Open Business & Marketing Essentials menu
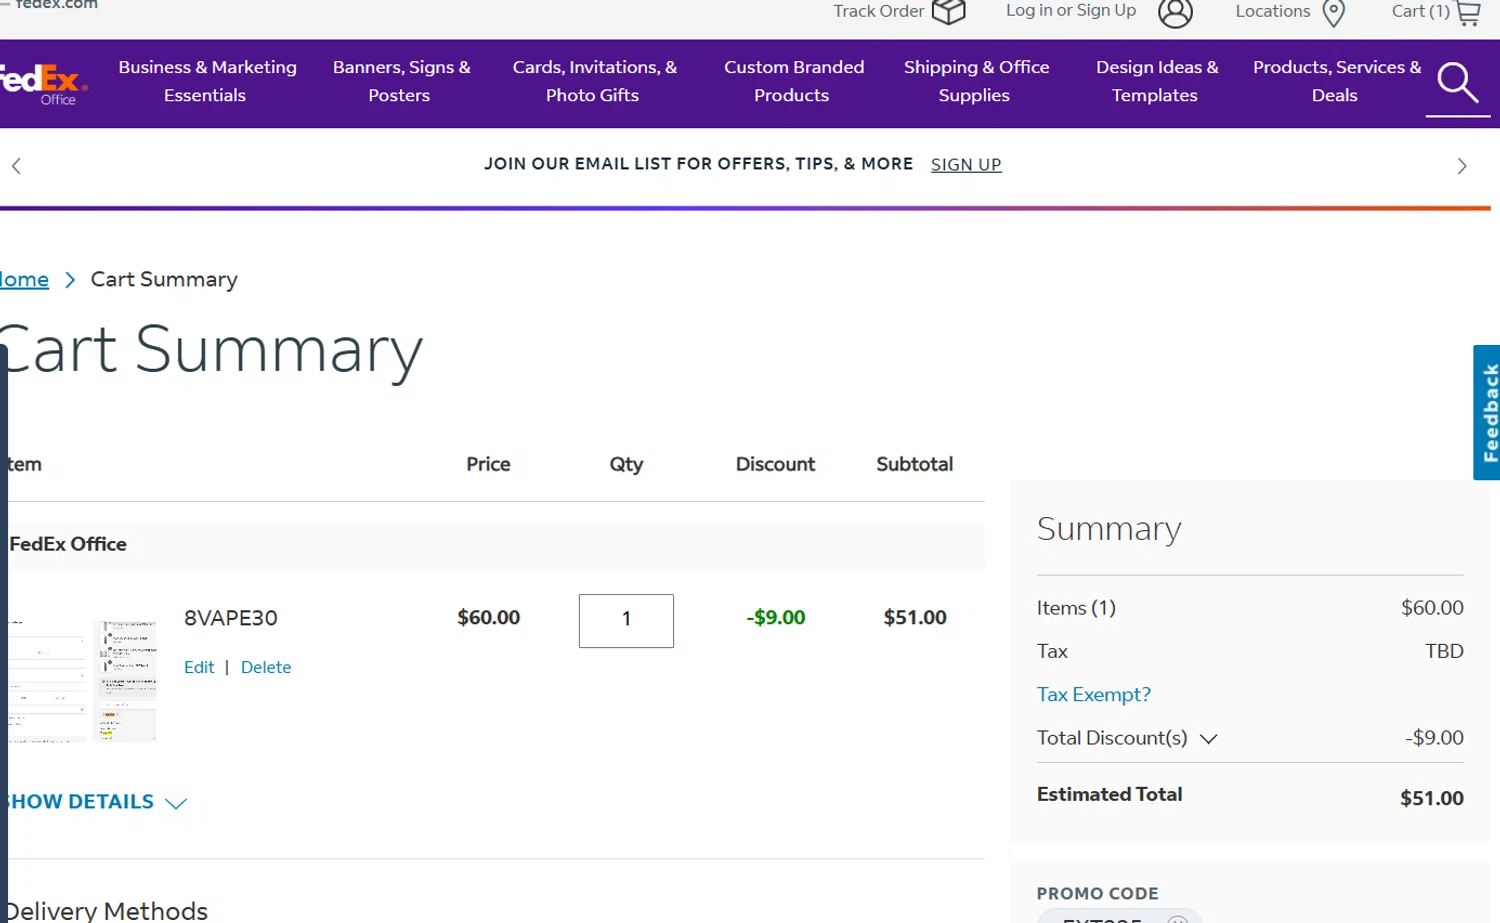The height and width of the screenshot is (923, 1500). (207, 81)
